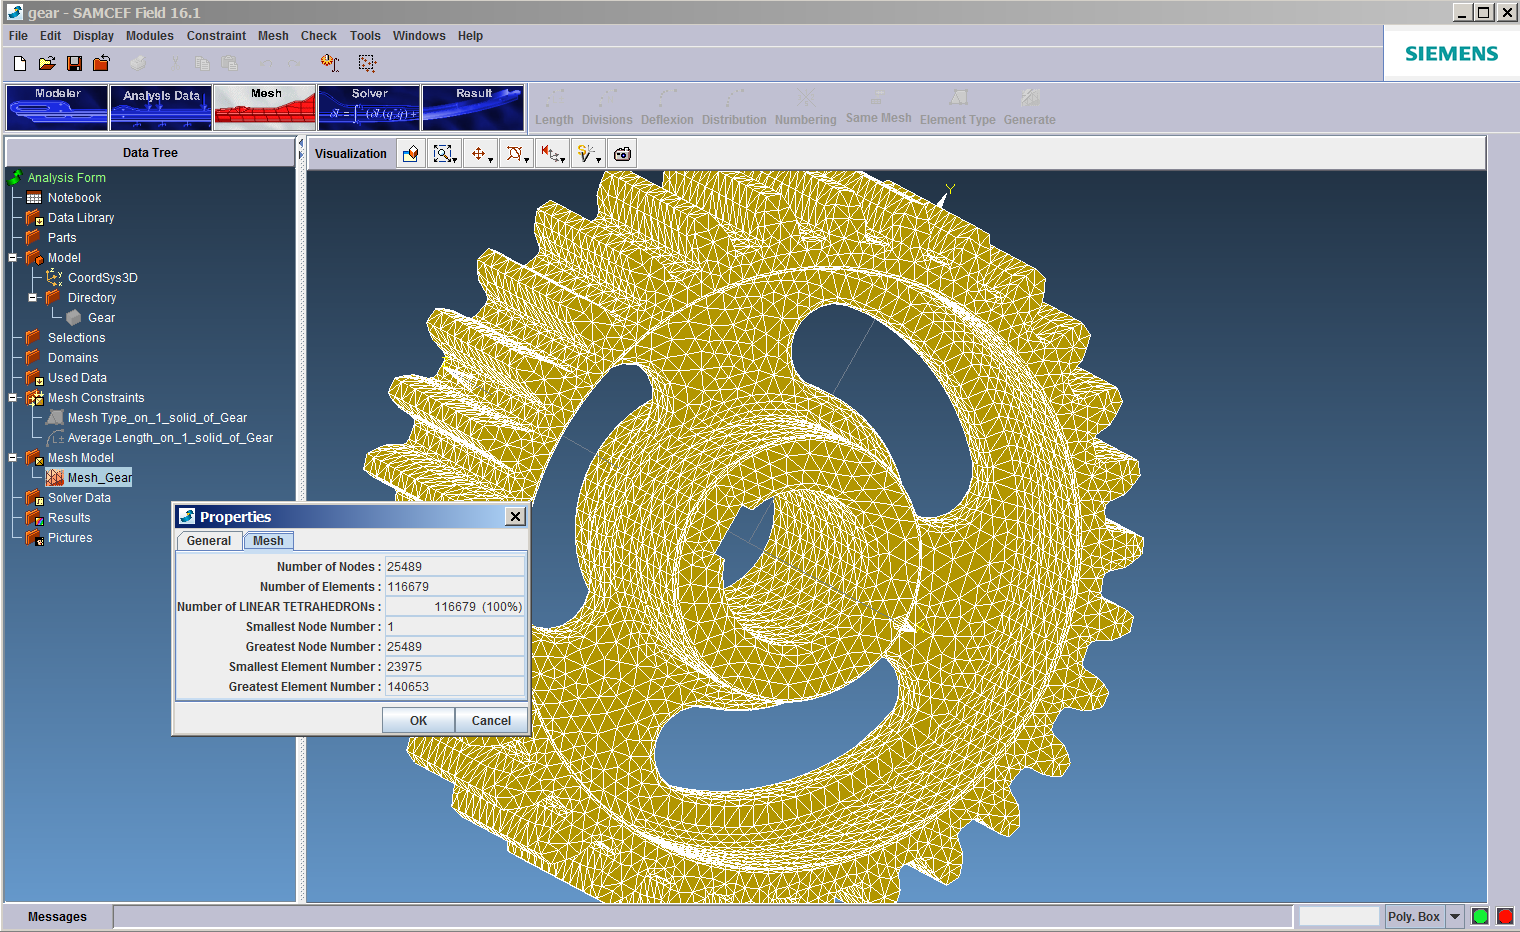
Task: Click the dotted selection box icon
Action: (367, 63)
